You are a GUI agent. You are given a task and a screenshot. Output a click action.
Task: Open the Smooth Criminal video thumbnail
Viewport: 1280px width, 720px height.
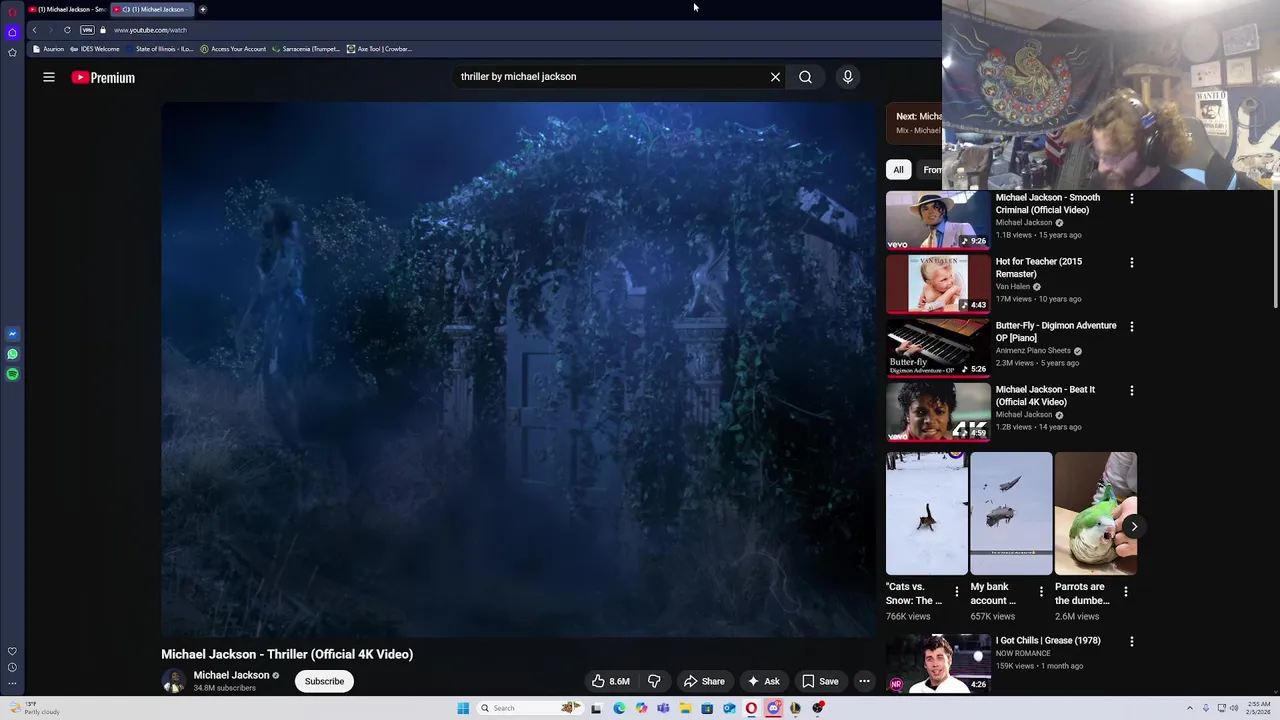tap(938, 219)
